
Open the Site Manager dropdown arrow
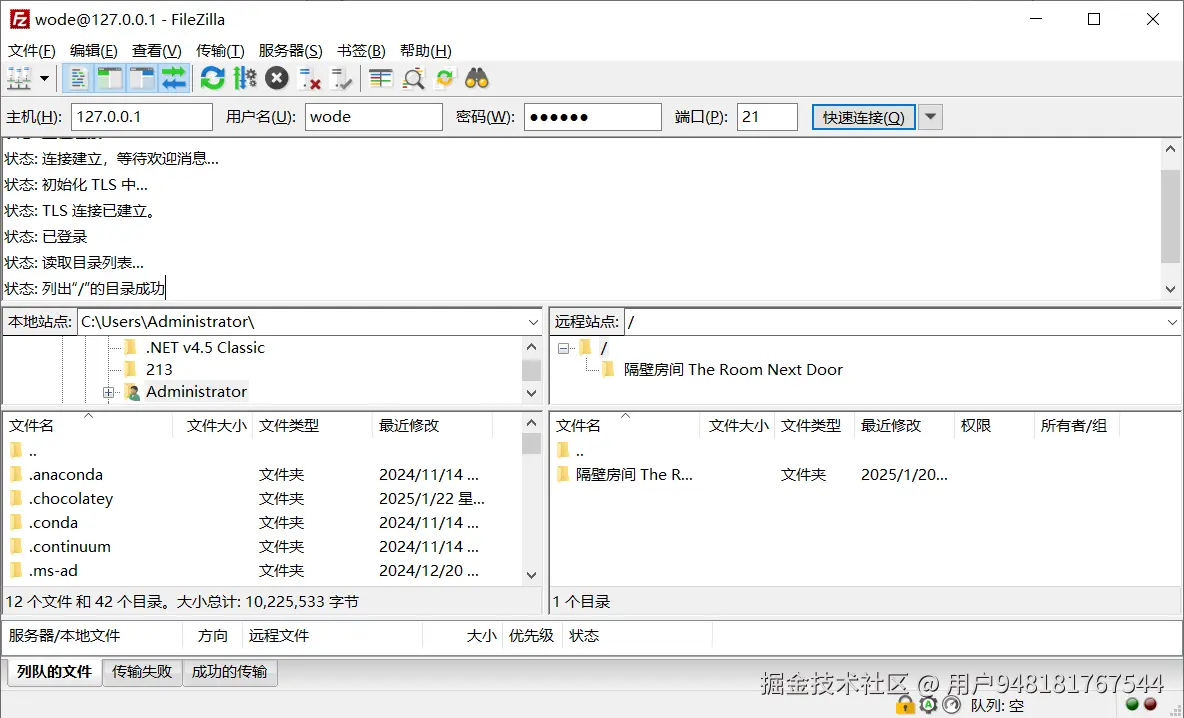click(44, 78)
